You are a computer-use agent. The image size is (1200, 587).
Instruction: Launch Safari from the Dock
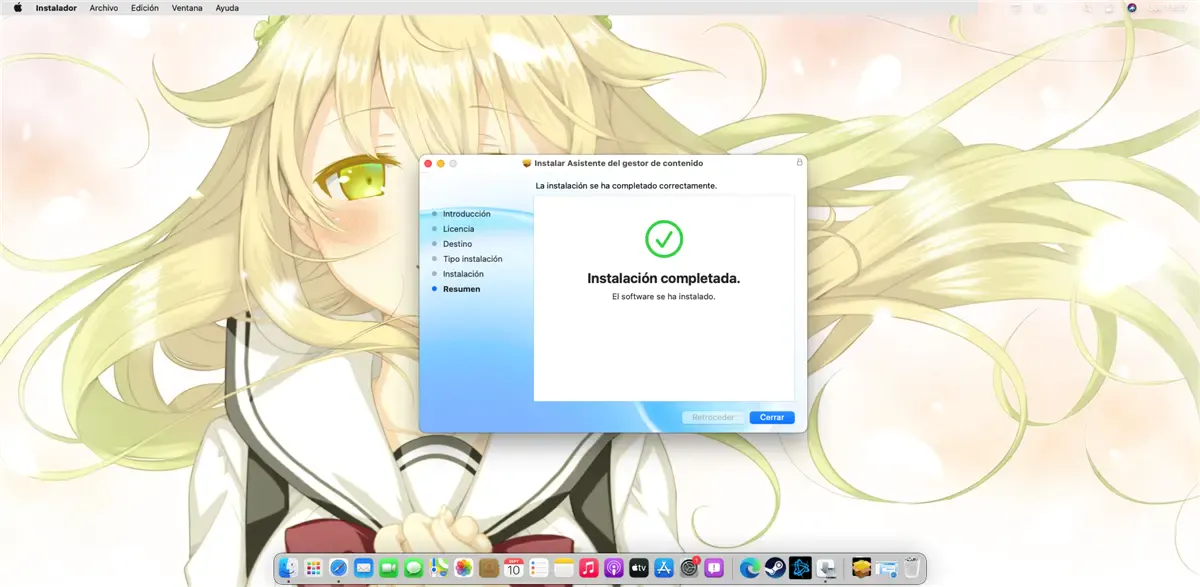(x=339, y=567)
